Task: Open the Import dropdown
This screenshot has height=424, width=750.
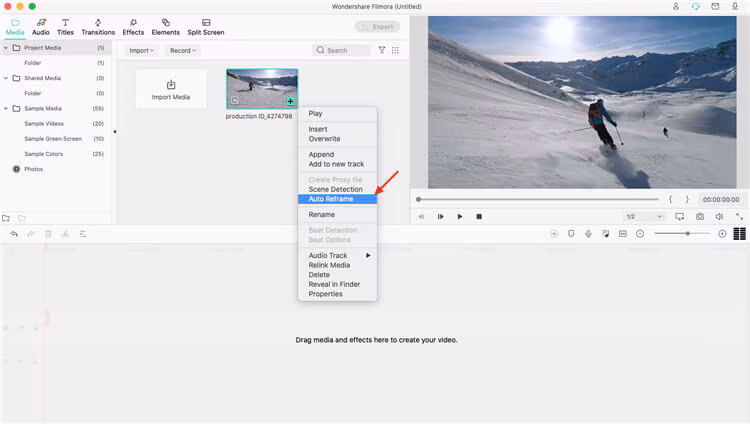Action: (142, 50)
